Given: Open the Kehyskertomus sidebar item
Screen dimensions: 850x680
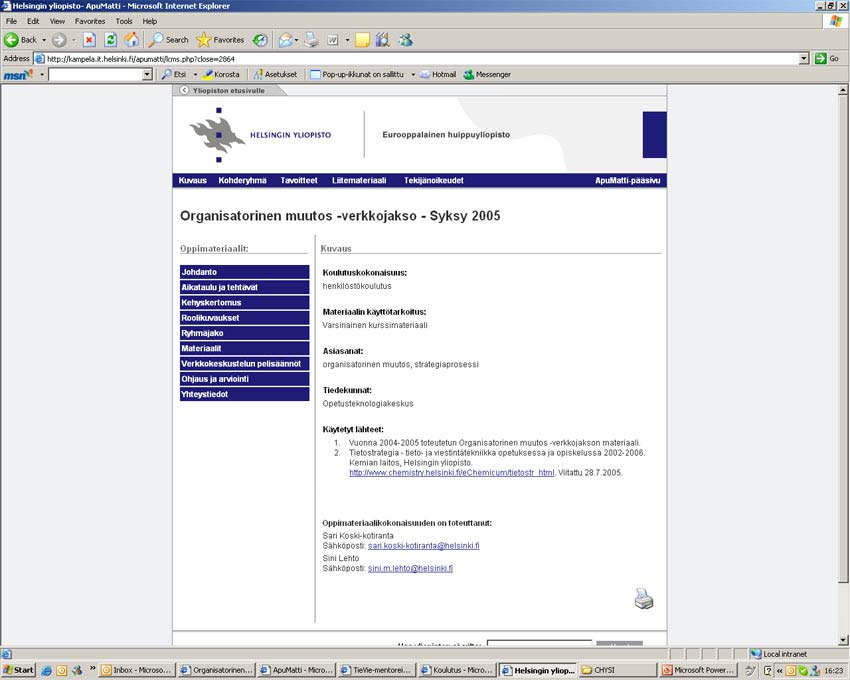Looking at the screenshot, I should point(244,303).
